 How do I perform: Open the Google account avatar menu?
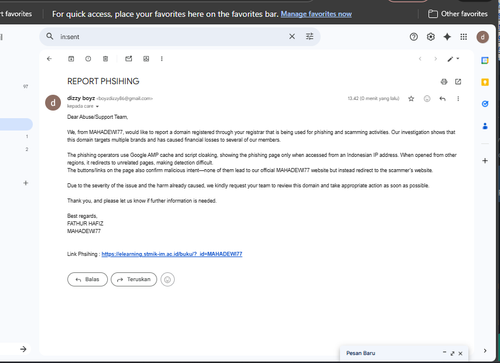click(x=482, y=37)
